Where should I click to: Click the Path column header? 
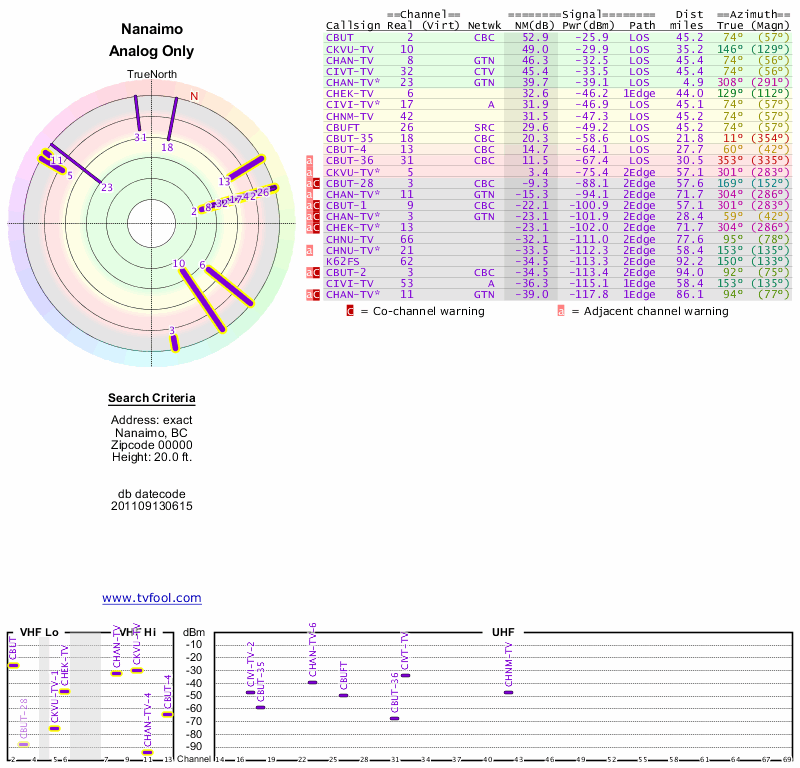point(642,26)
